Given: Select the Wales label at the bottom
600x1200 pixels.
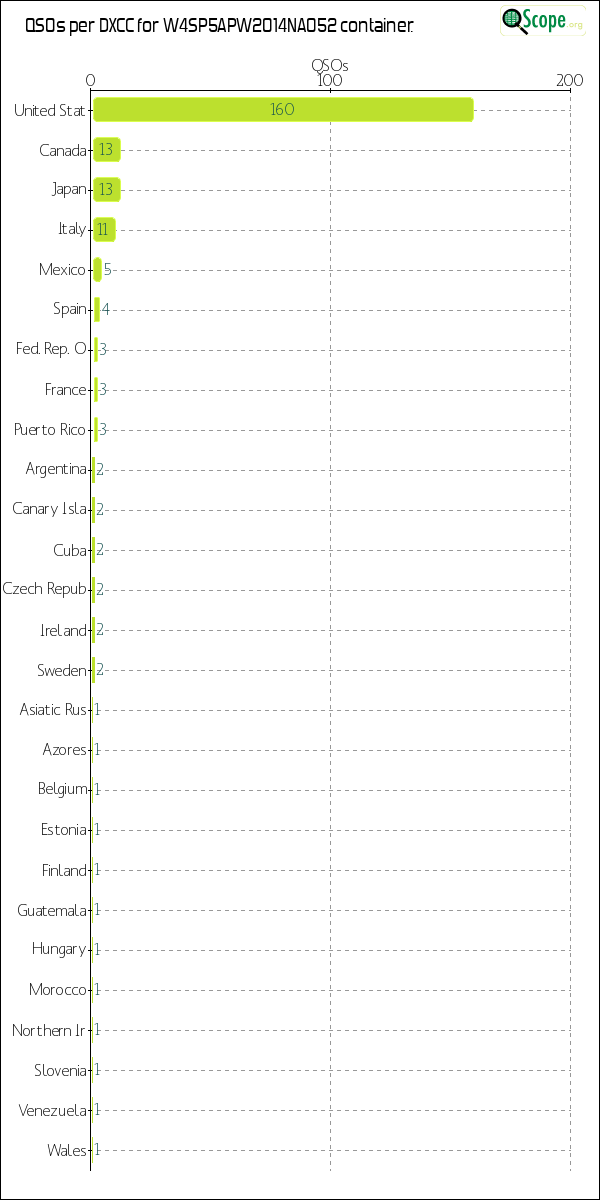Looking at the screenshot, I should tap(67, 1150).
